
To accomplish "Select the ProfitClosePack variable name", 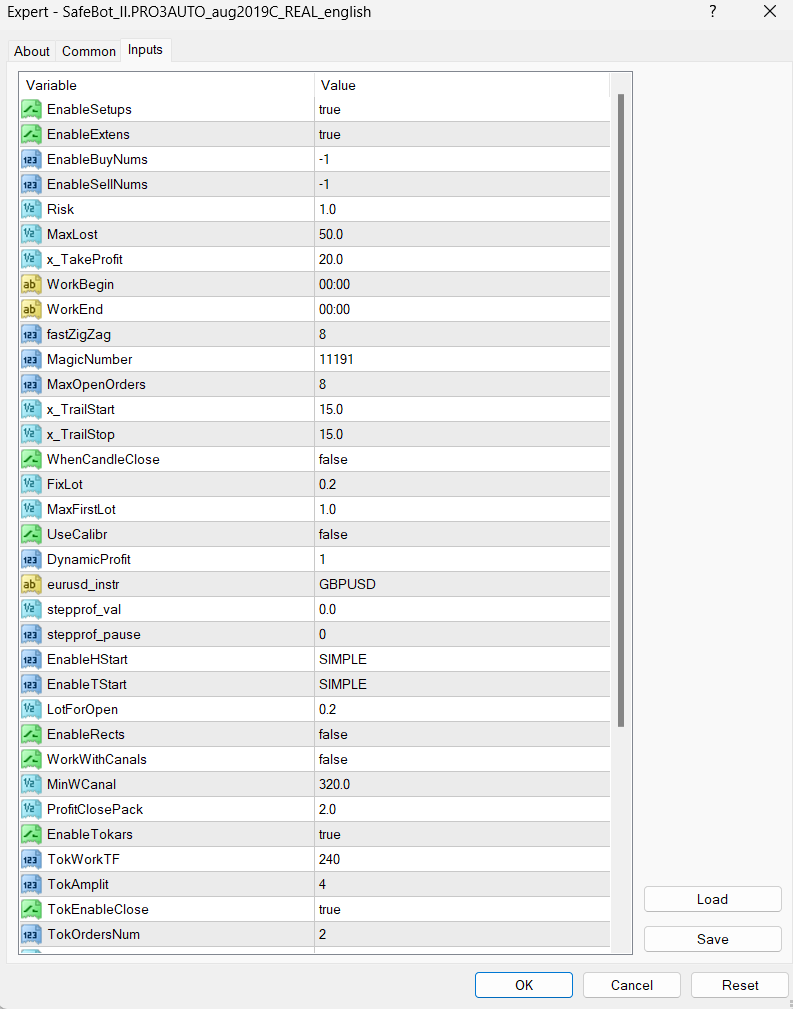I will coord(95,810).
